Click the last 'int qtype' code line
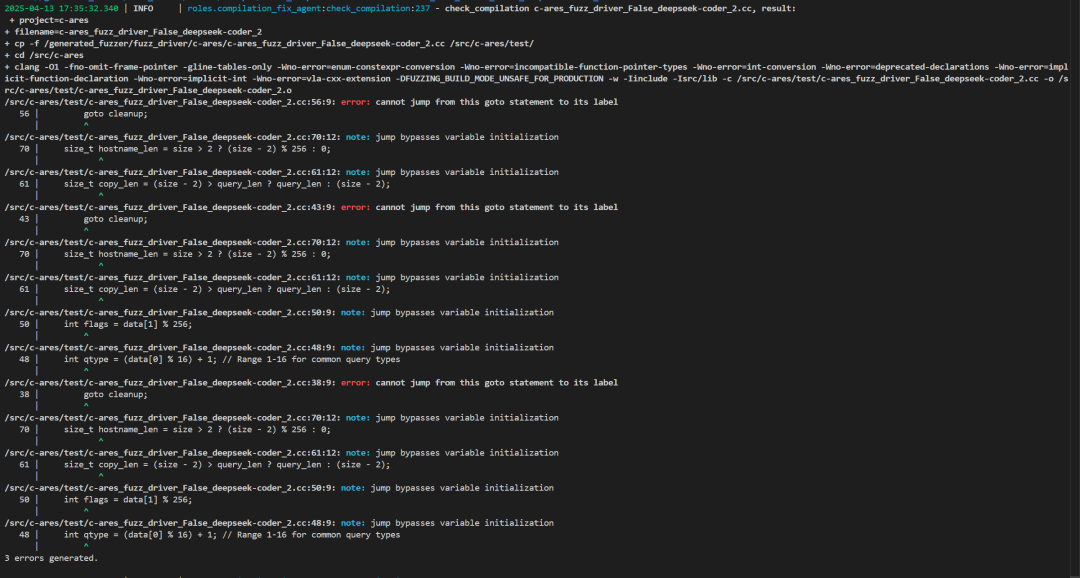 (x=231, y=535)
